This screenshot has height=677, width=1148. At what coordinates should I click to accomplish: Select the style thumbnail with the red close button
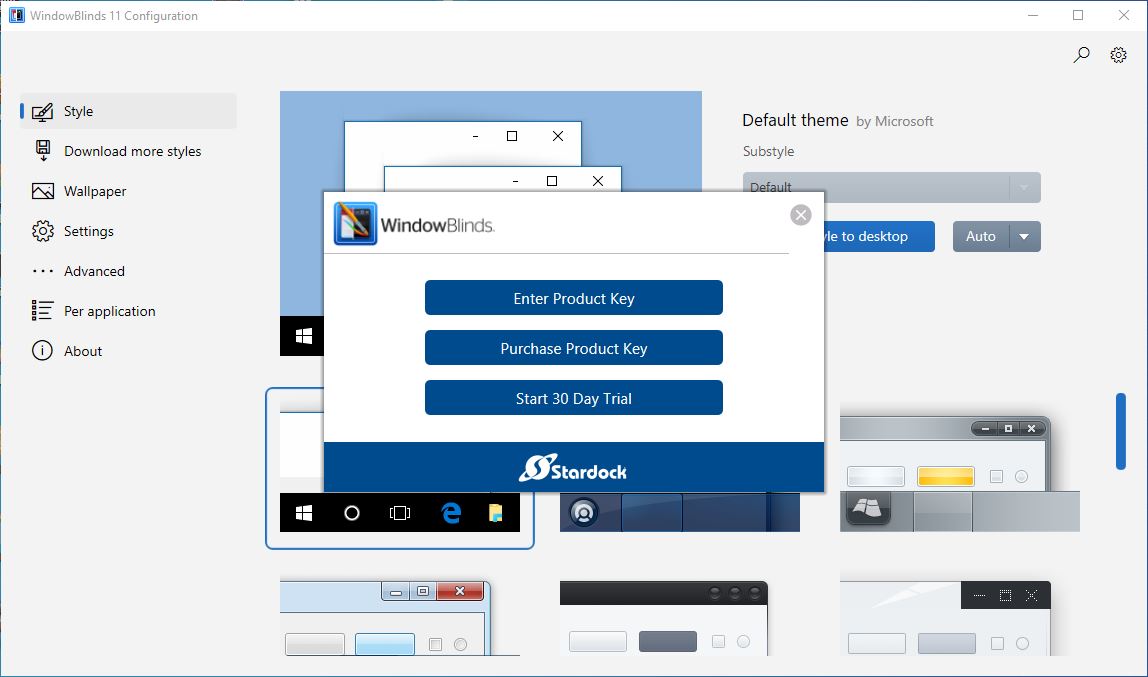pyautogui.click(x=400, y=618)
